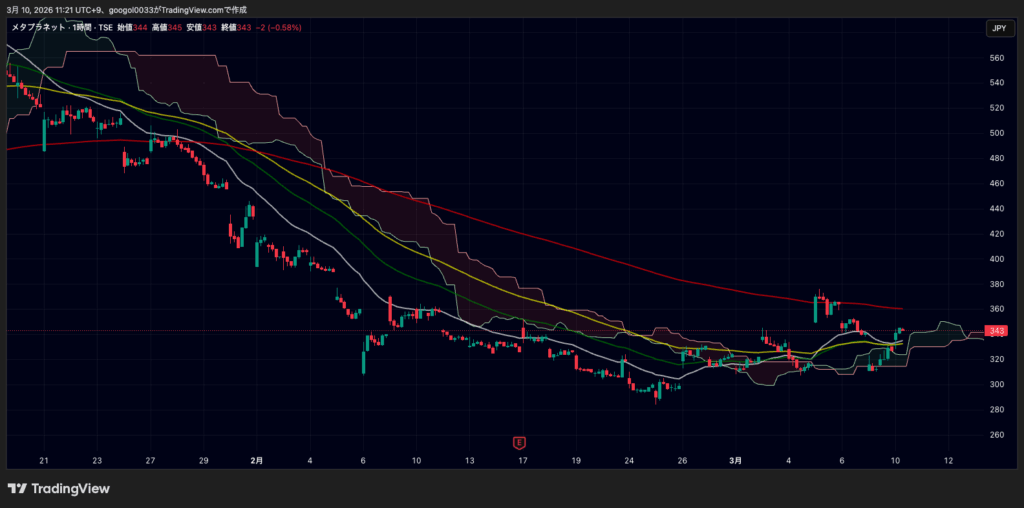Click the メタプラネット symbol title

[38, 27]
